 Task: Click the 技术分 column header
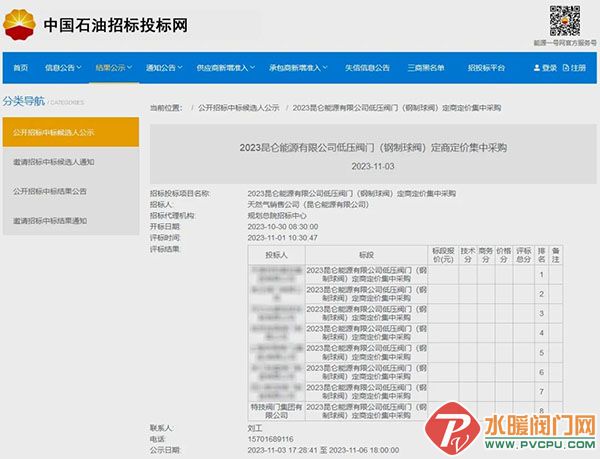468,255
